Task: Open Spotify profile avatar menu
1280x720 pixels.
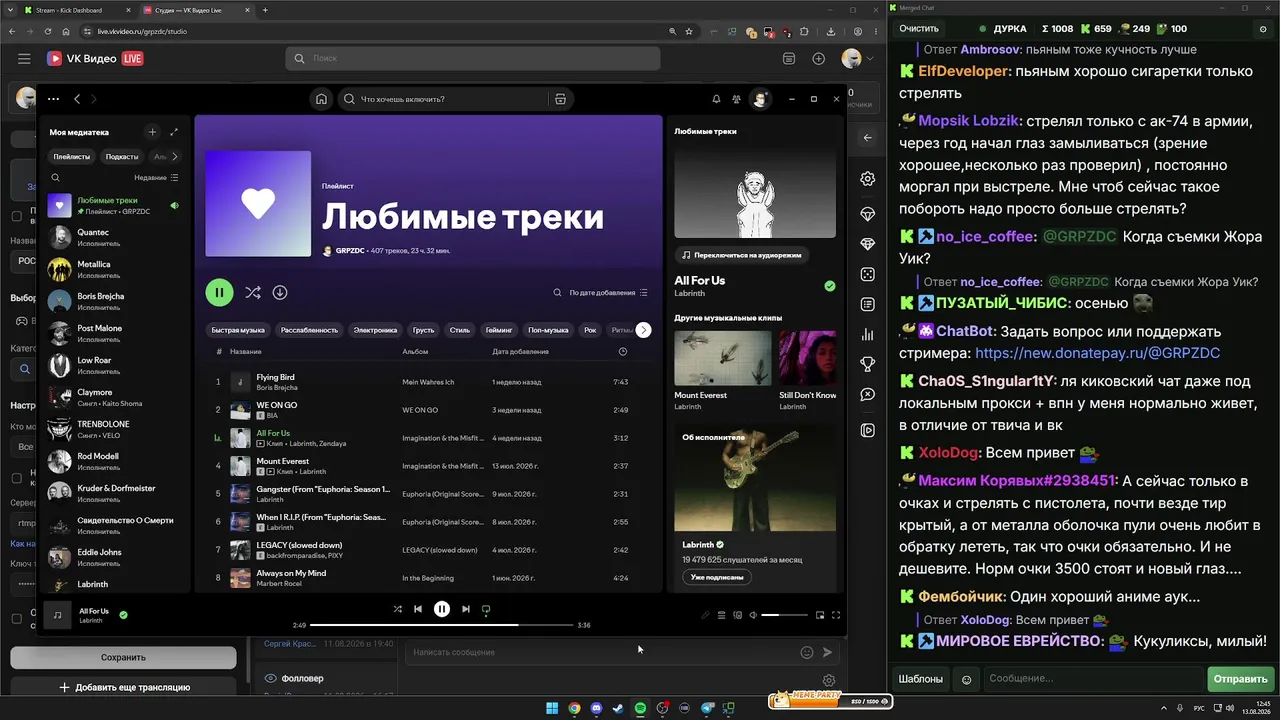Action: 761,99
